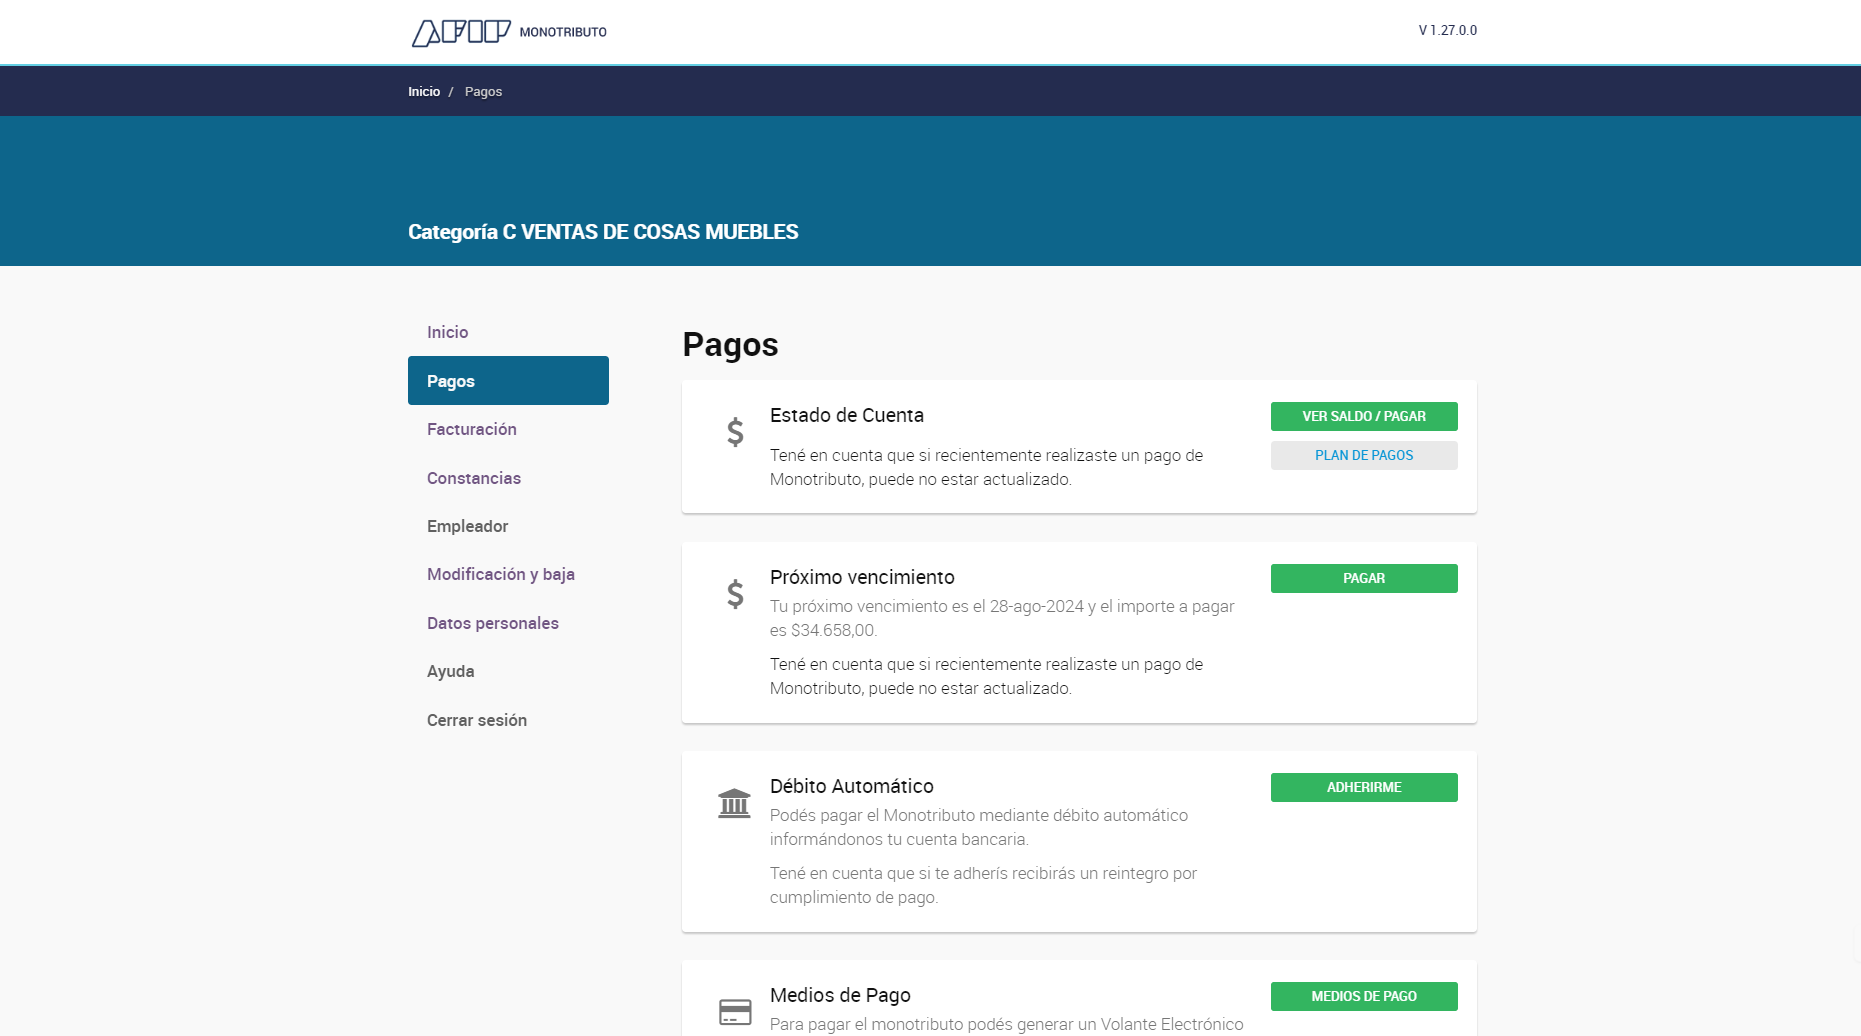Open Constancias from the sidebar
This screenshot has height=1036, width=1861.
pyautogui.click(x=474, y=478)
